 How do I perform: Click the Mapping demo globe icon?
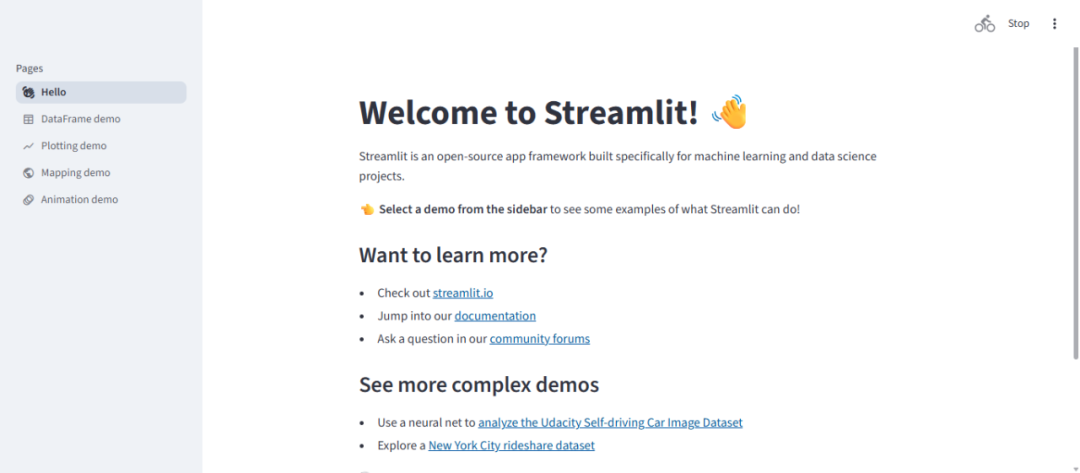[28, 173]
